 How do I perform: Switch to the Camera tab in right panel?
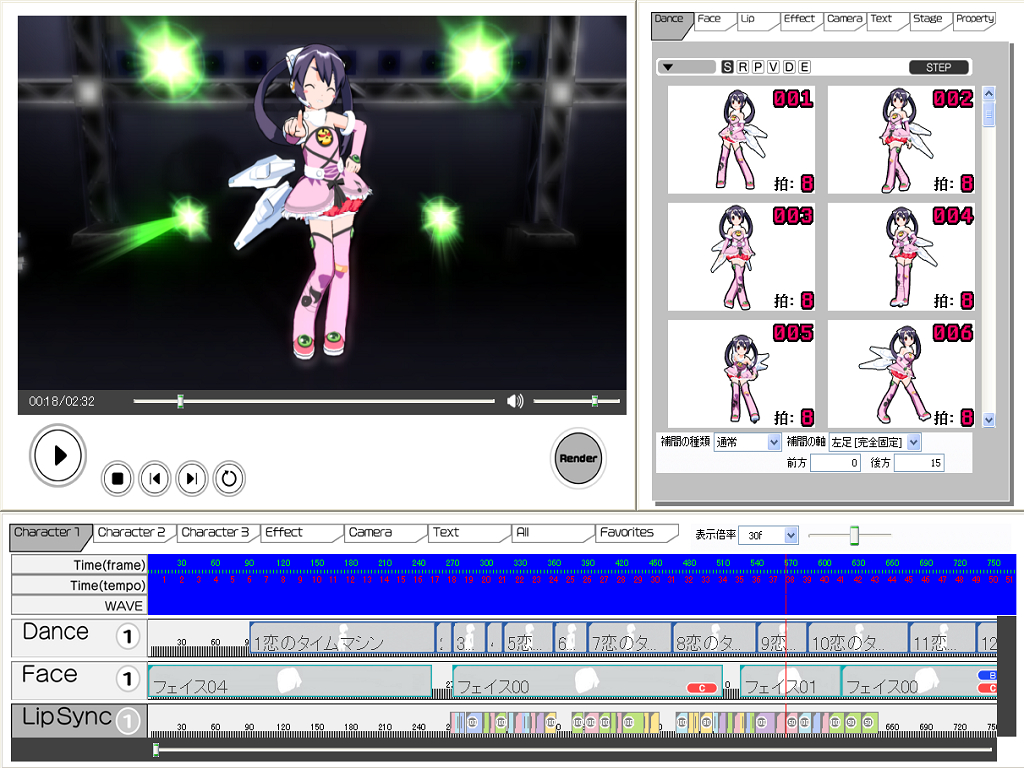click(x=844, y=19)
